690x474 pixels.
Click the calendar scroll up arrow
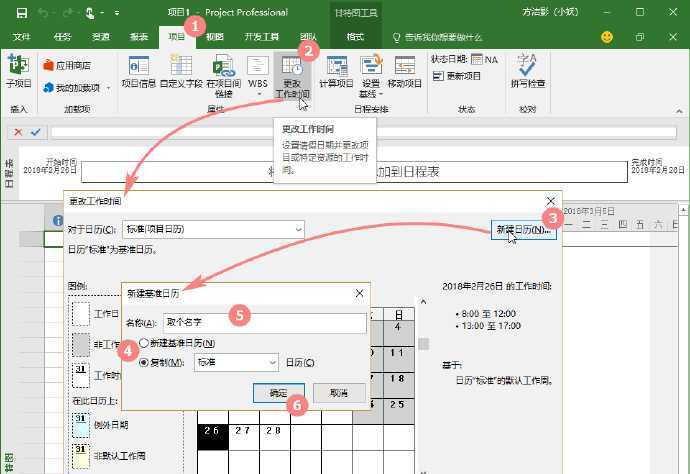coord(423,302)
